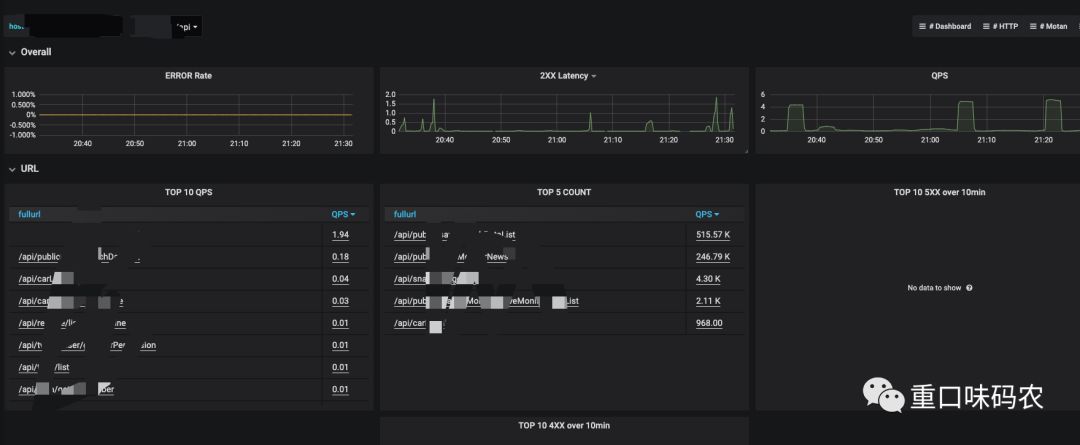Click the help icon beside No data to show
This screenshot has height=445, width=1080.
[x=969, y=288]
